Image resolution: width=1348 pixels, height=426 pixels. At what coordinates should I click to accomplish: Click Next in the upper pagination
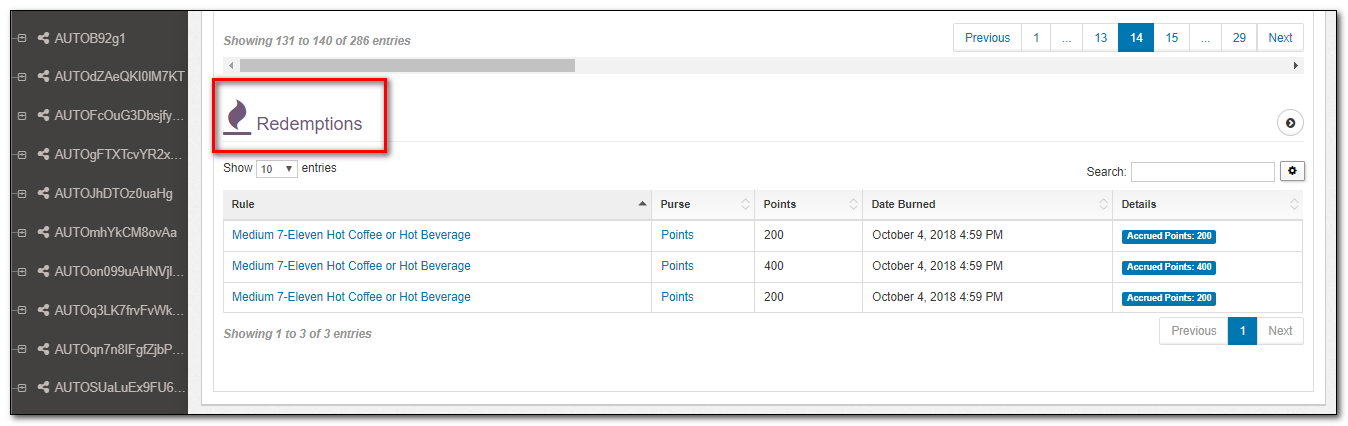[x=1280, y=38]
